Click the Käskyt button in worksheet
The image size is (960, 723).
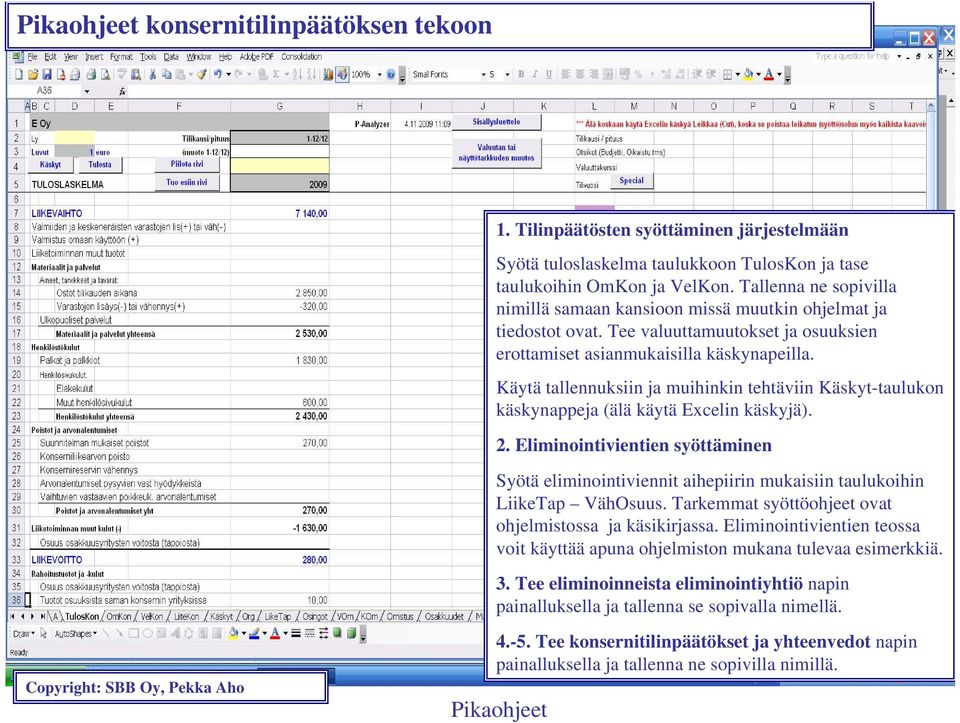tap(50, 165)
